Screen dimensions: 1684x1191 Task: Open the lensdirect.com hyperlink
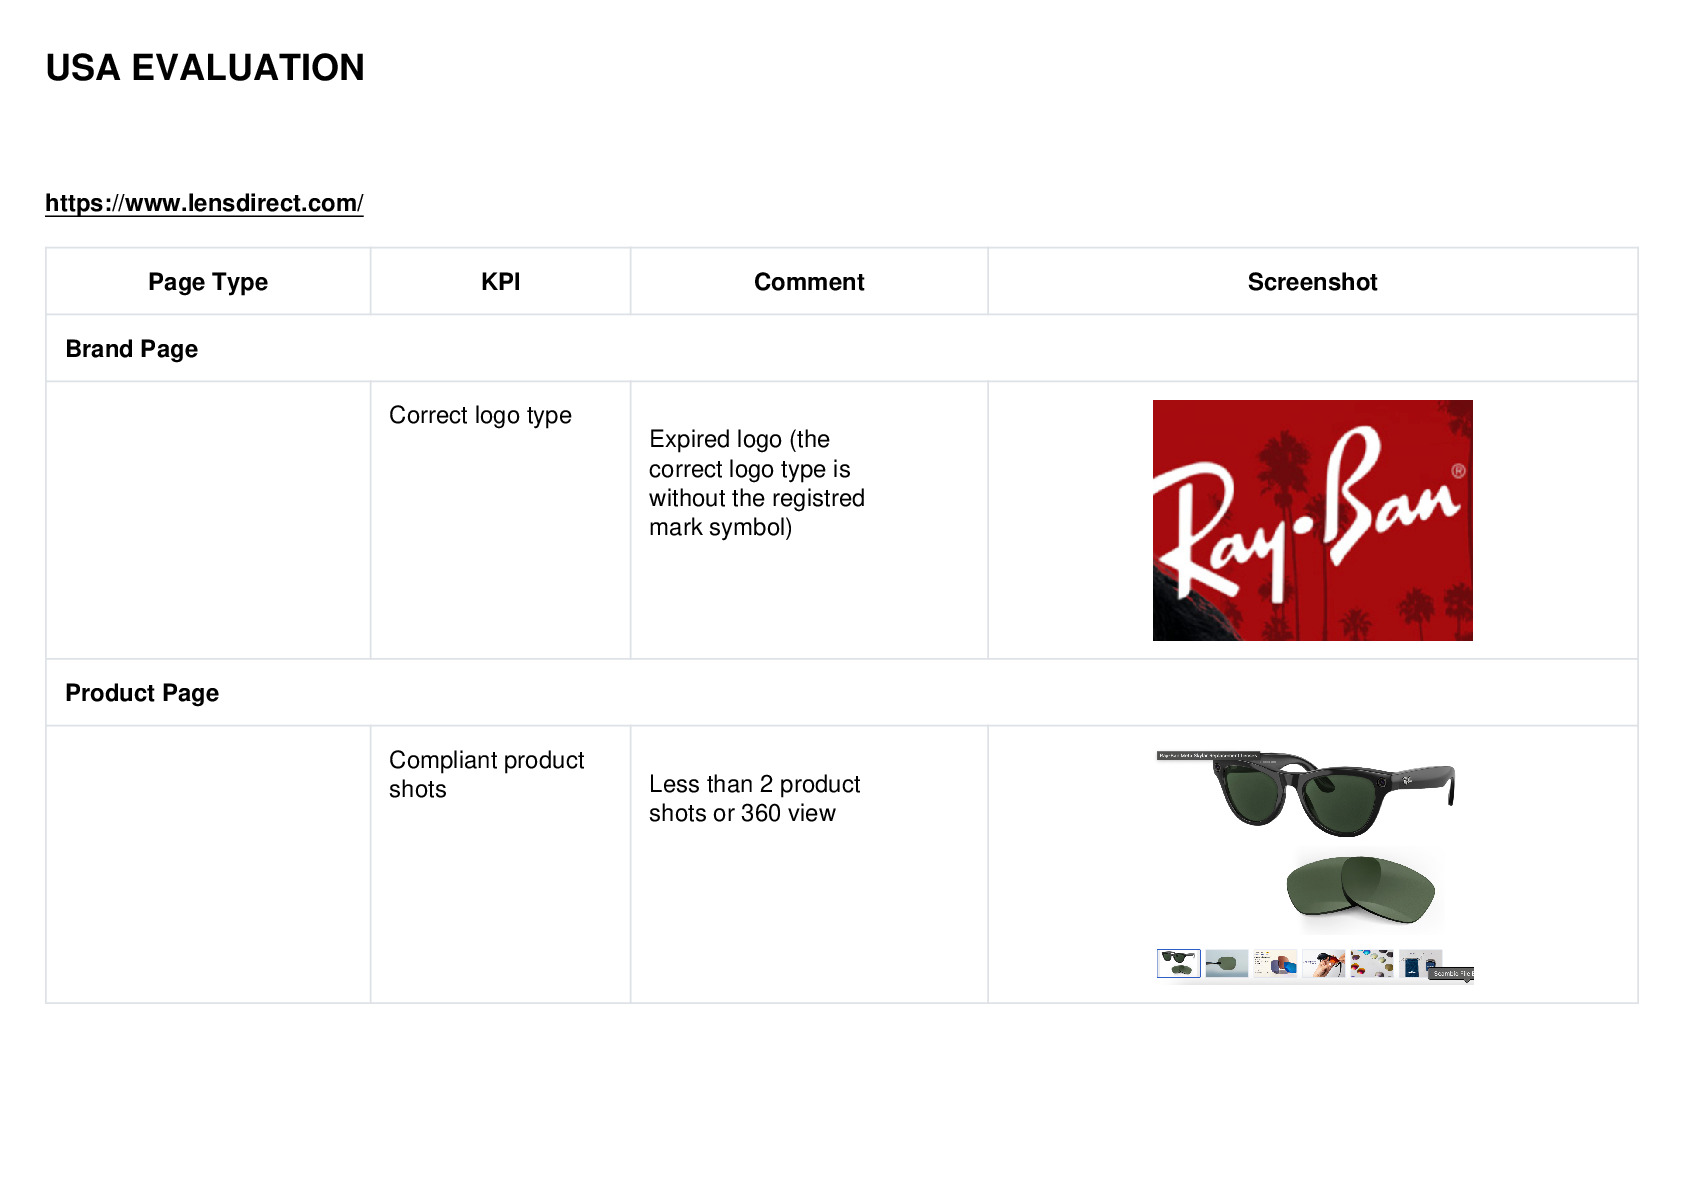(x=204, y=203)
